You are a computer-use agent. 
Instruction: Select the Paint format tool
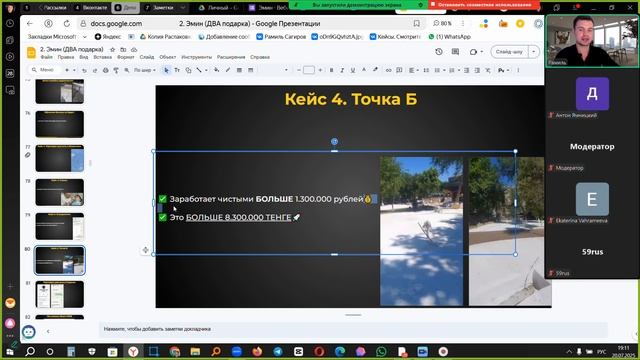click(x=116, y=70)
